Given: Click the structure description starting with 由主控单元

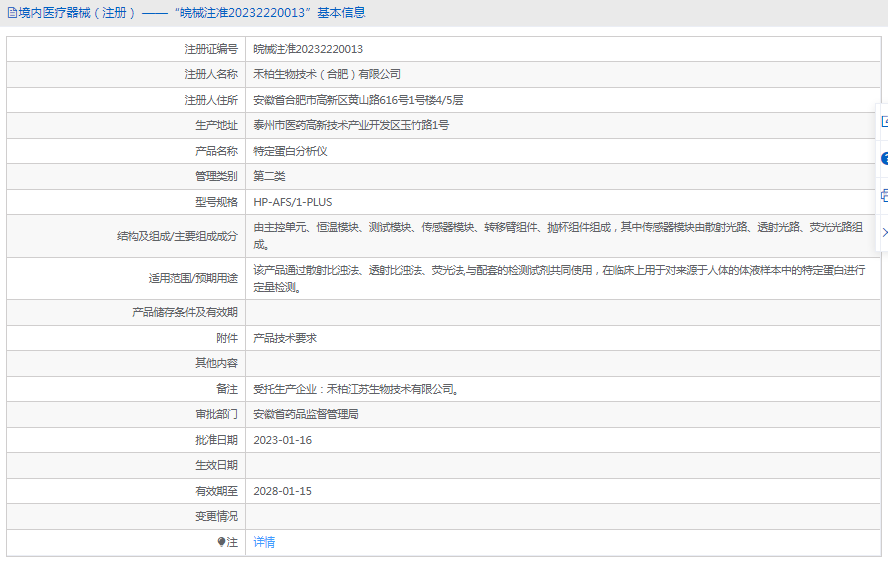Looking at the screenshot, I should click(x=558, y=236).
